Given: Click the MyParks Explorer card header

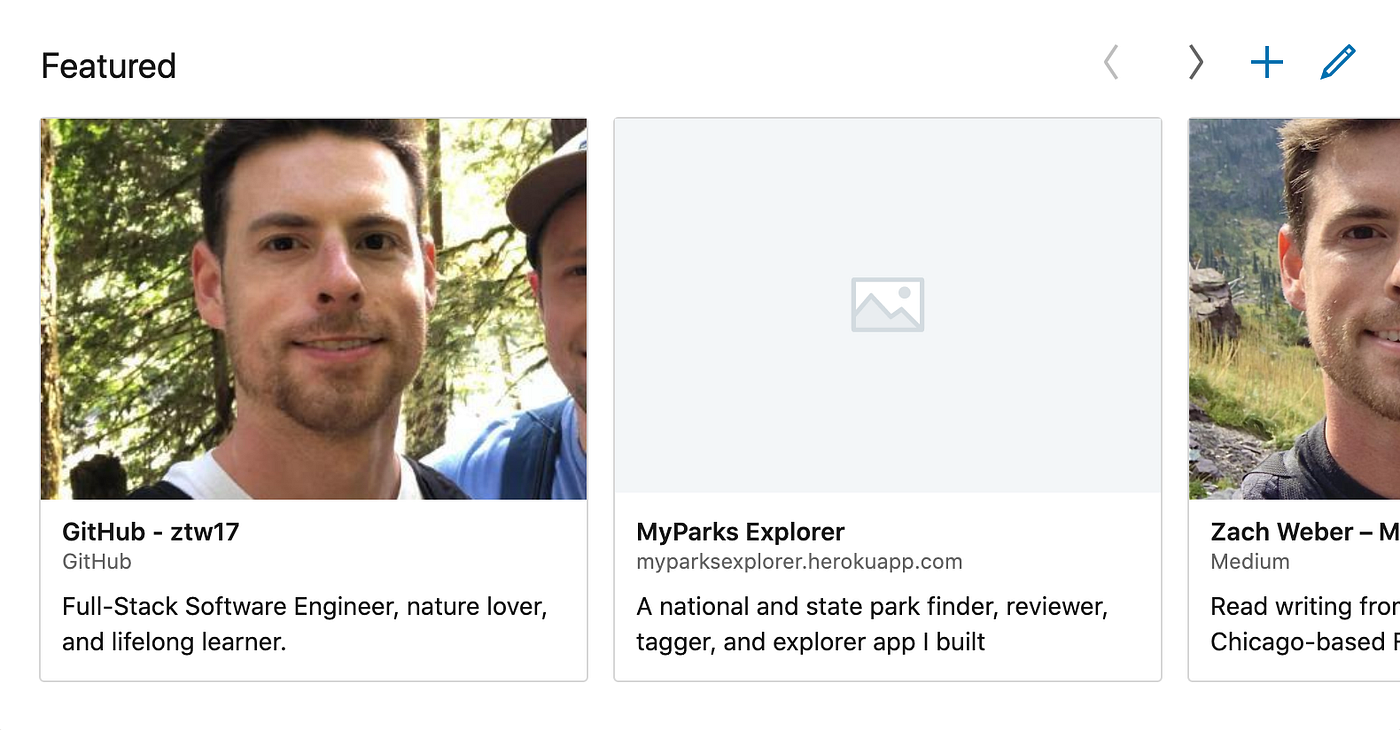Looking at the screenshot, I should coord(740,531).
